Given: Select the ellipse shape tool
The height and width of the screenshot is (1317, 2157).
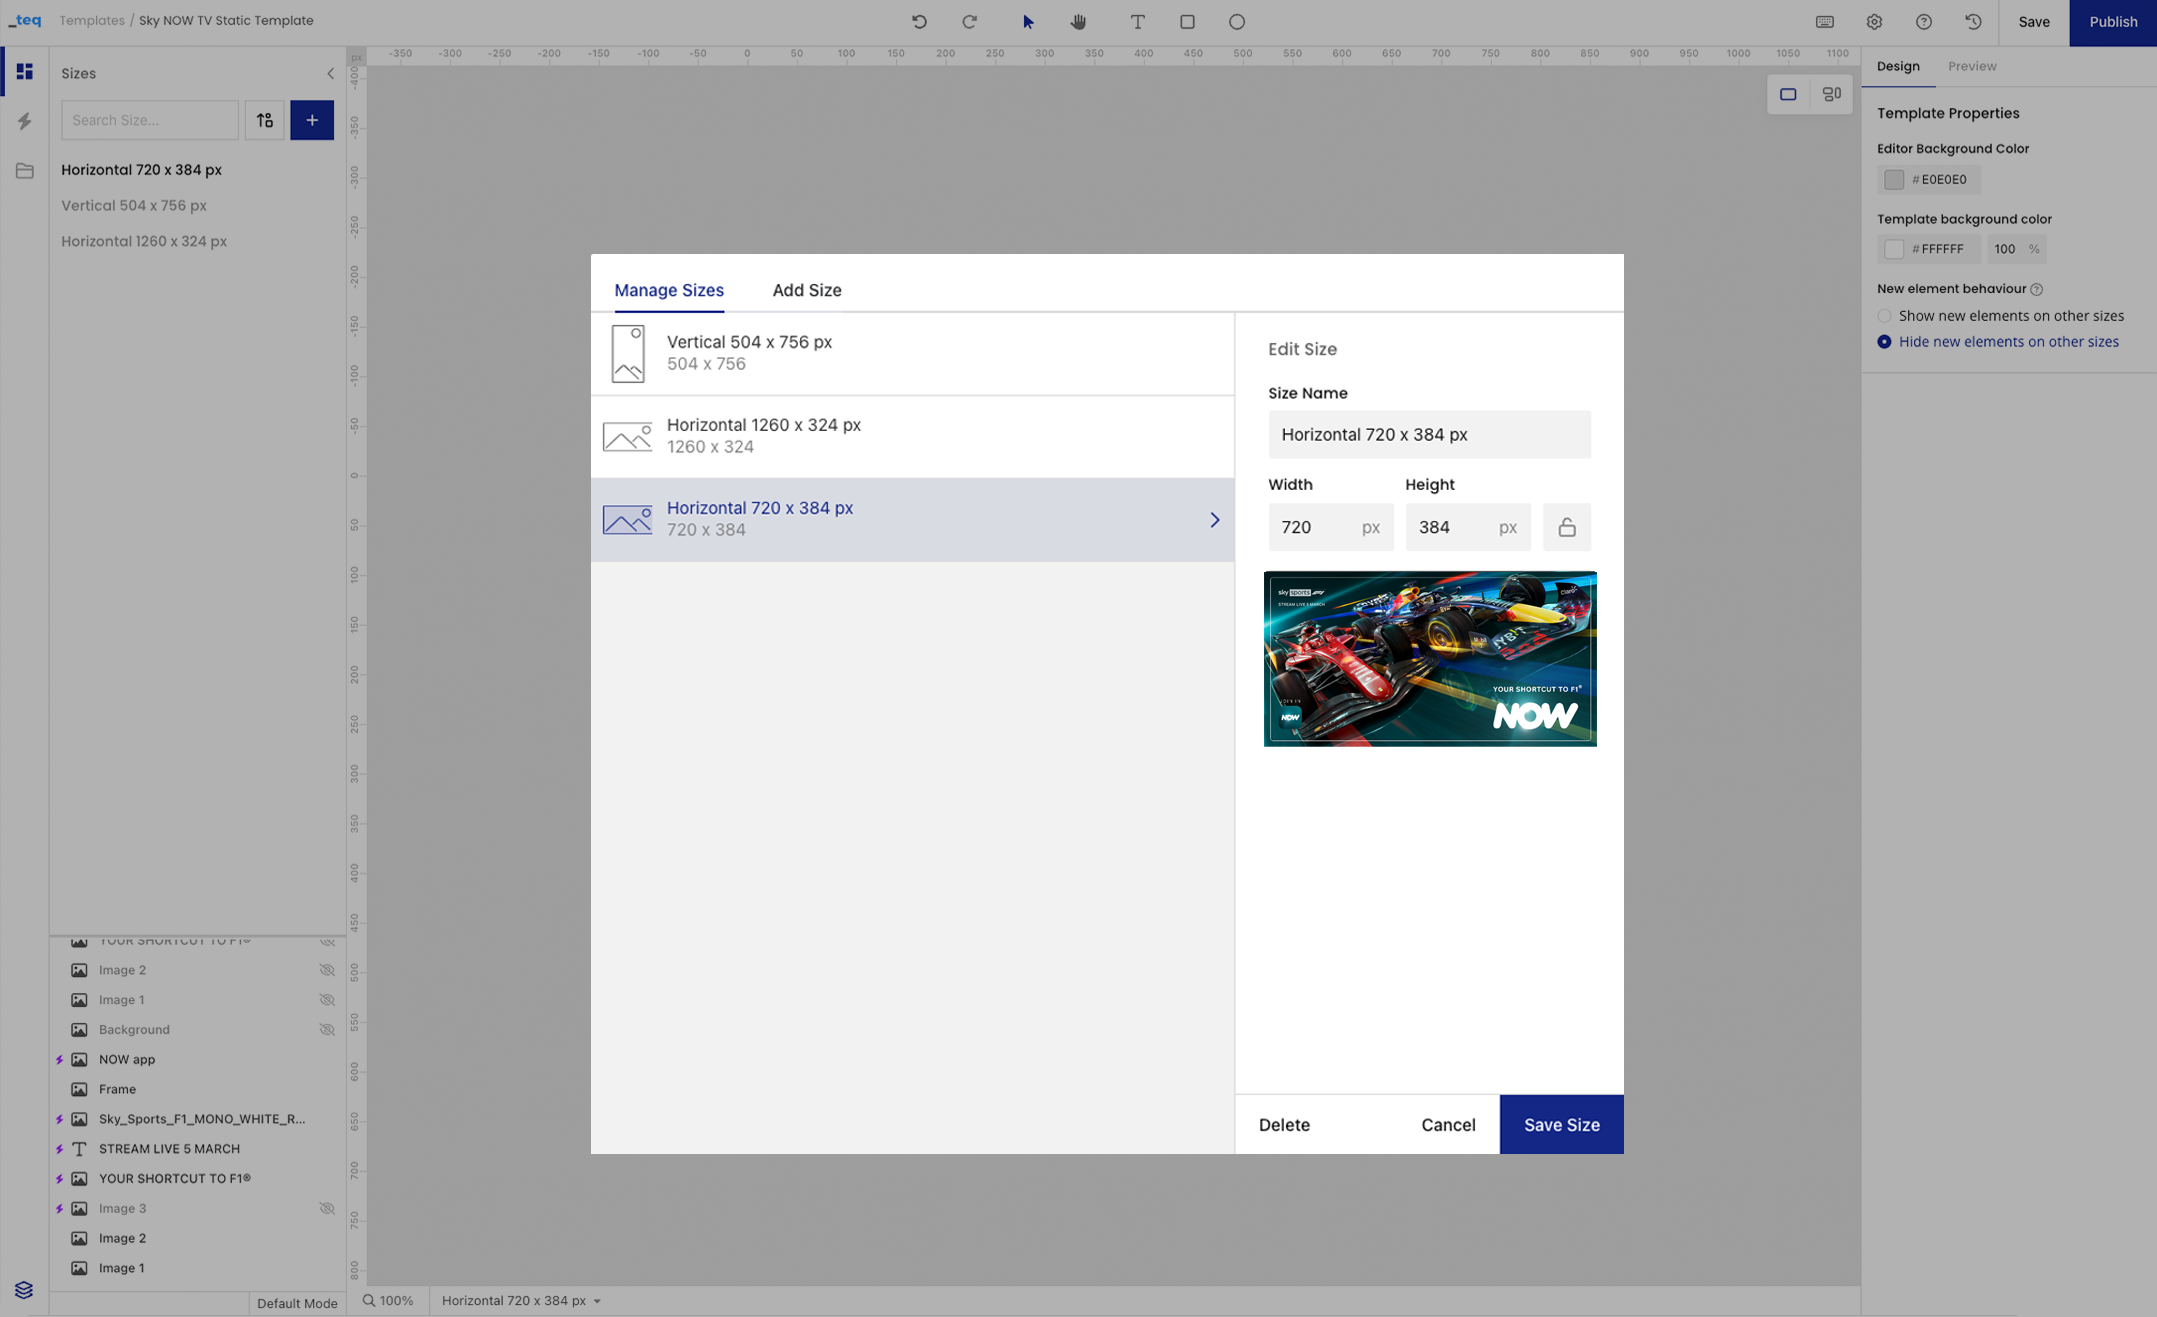Looking at the screenshot, I should point(1237,22).
